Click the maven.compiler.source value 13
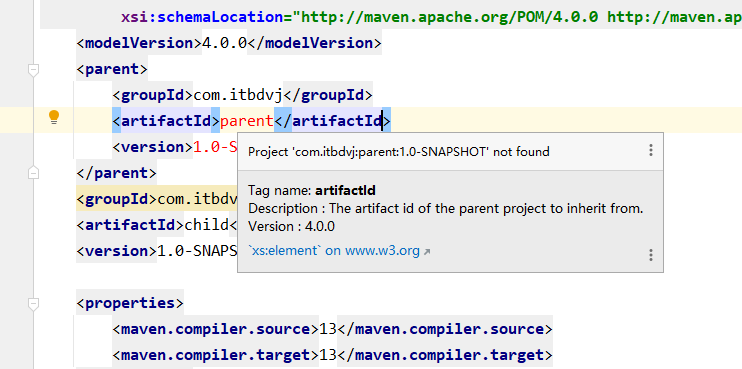This screenshot has height=369, width=742. point(327,329)
